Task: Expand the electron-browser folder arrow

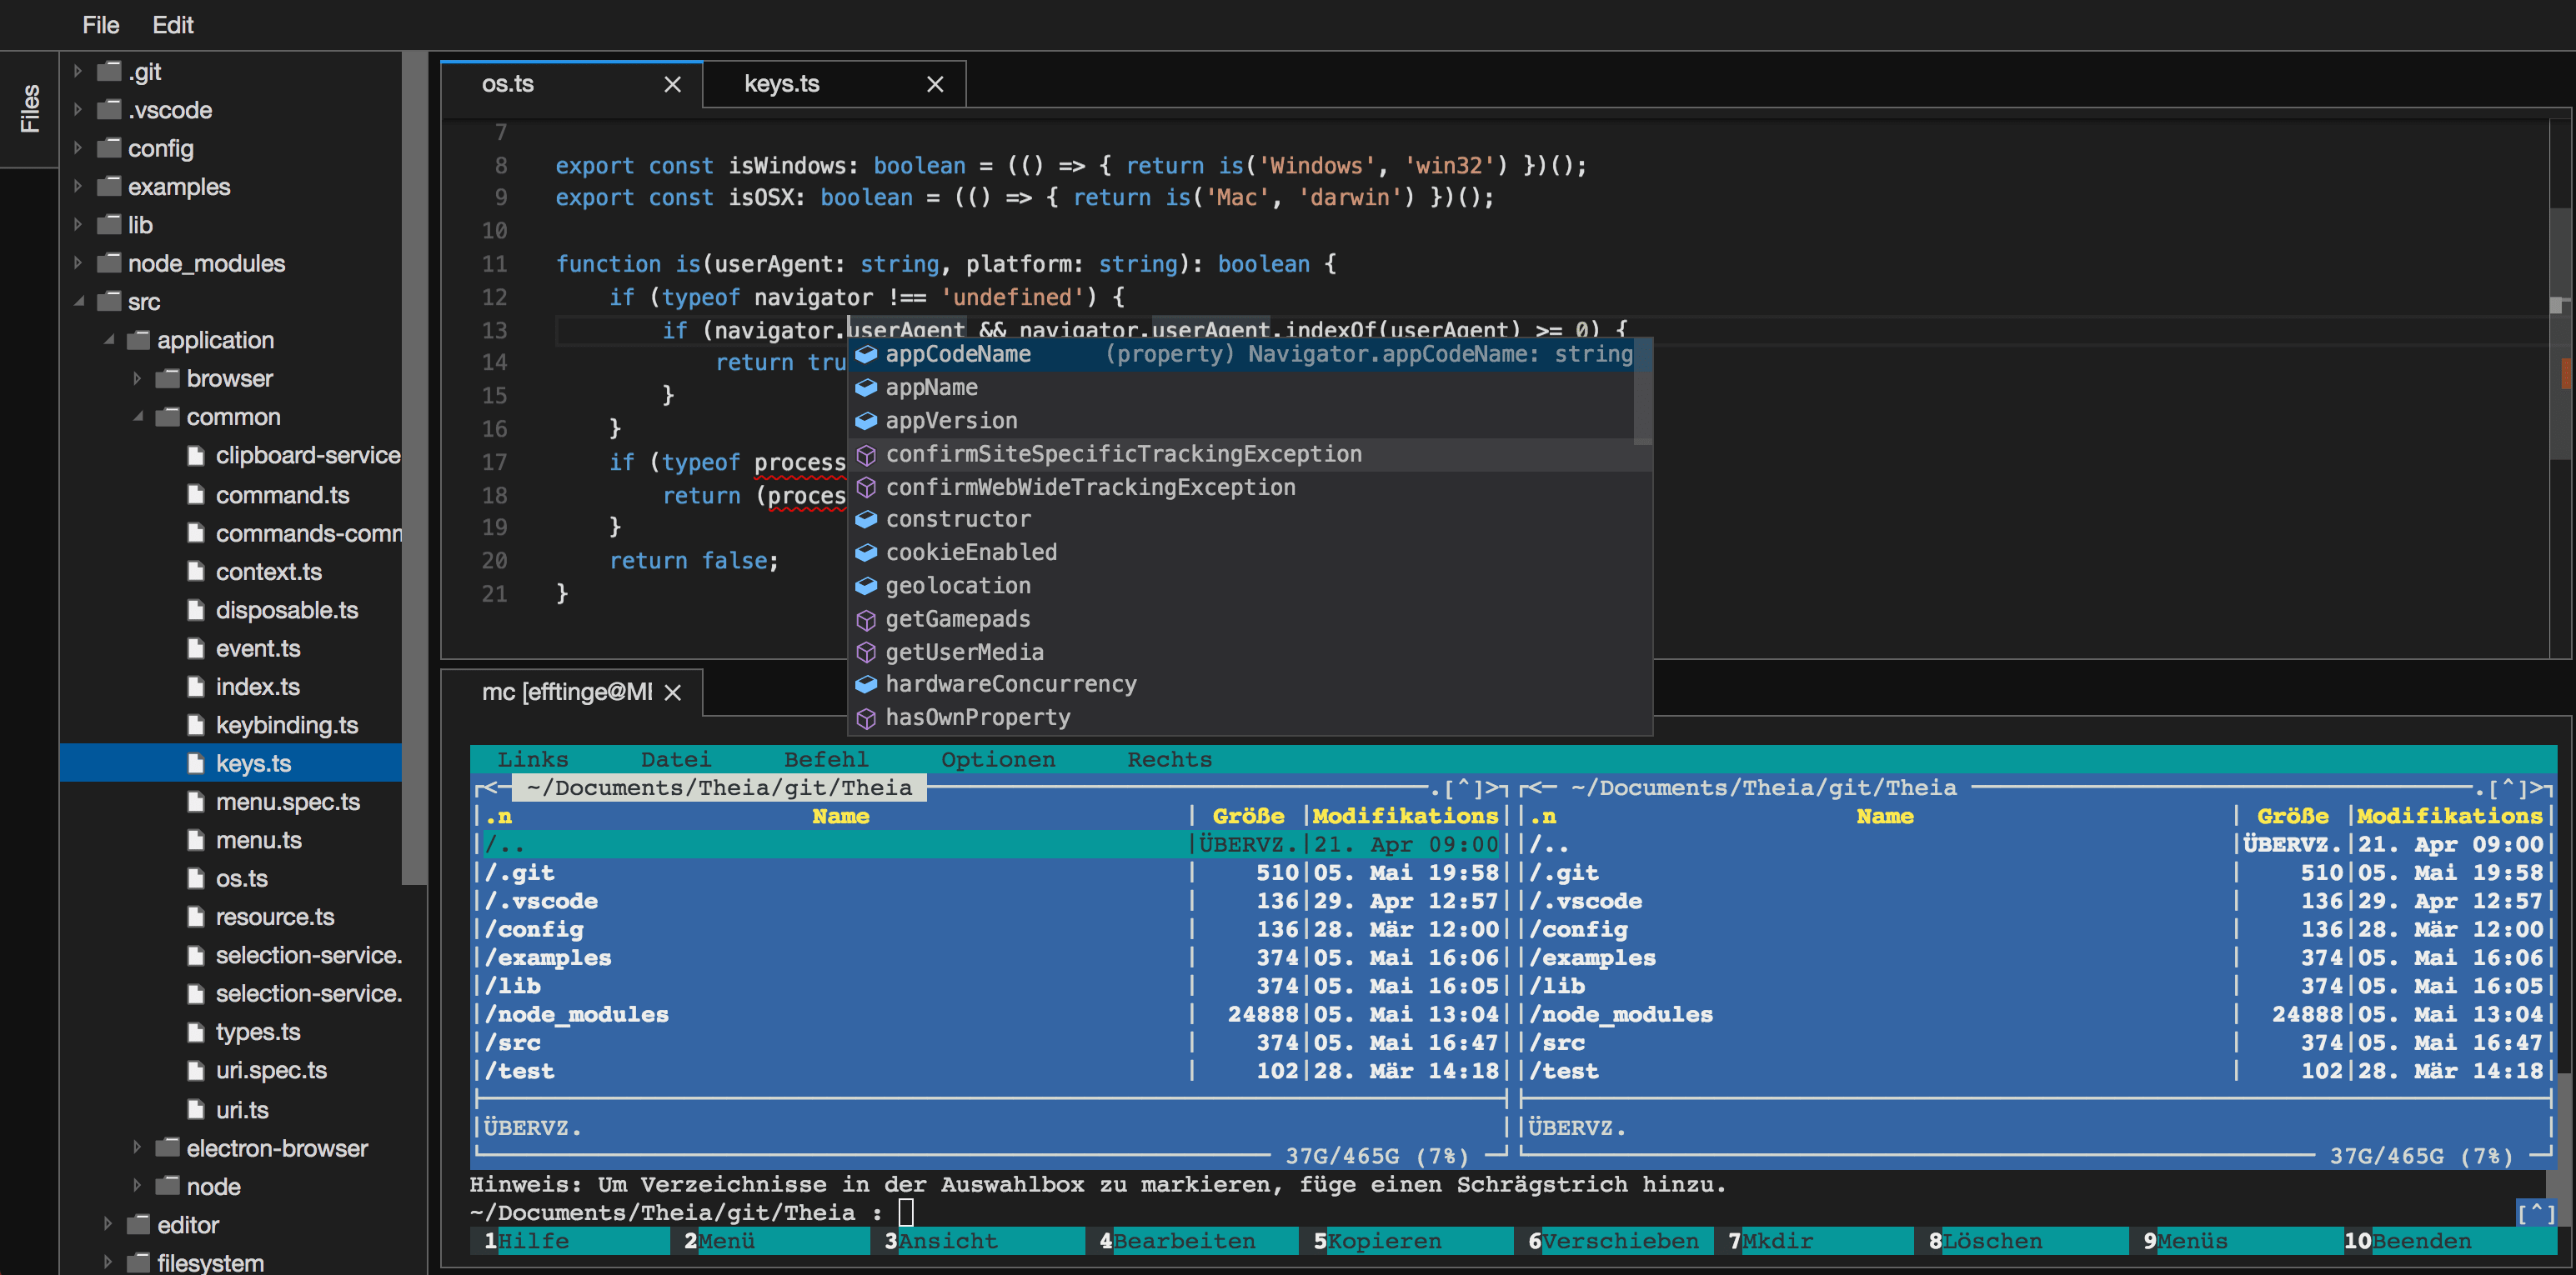Action: click(x=137, y=1148)
